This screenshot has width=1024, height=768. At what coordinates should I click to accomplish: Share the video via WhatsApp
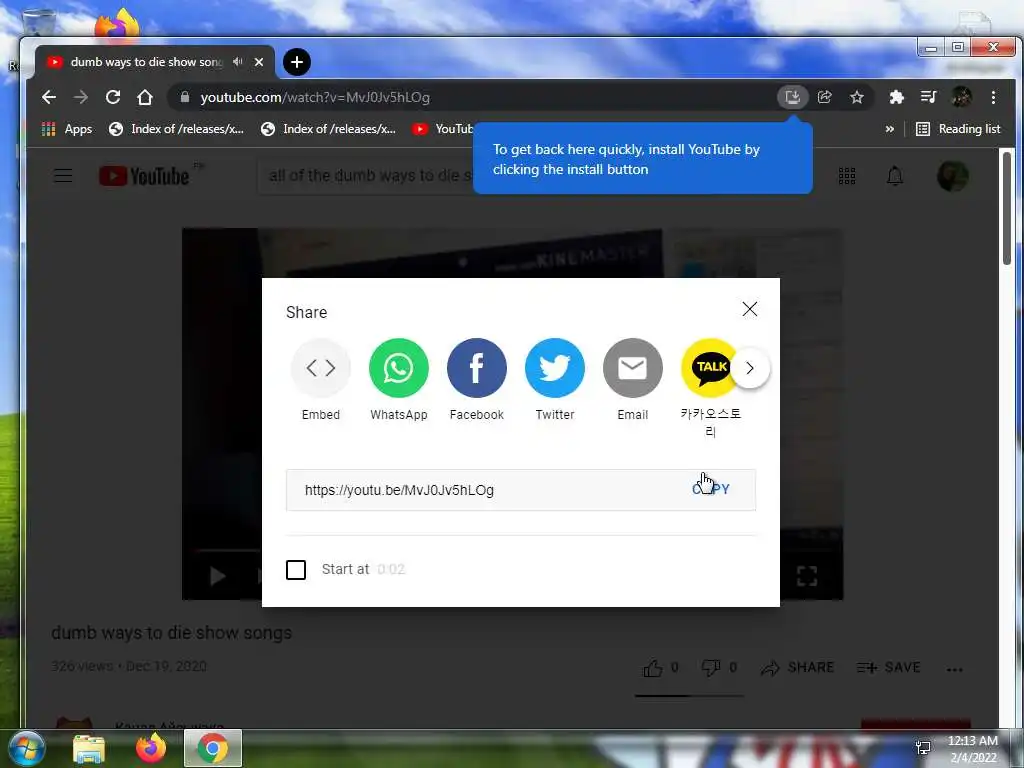[398, 368]
